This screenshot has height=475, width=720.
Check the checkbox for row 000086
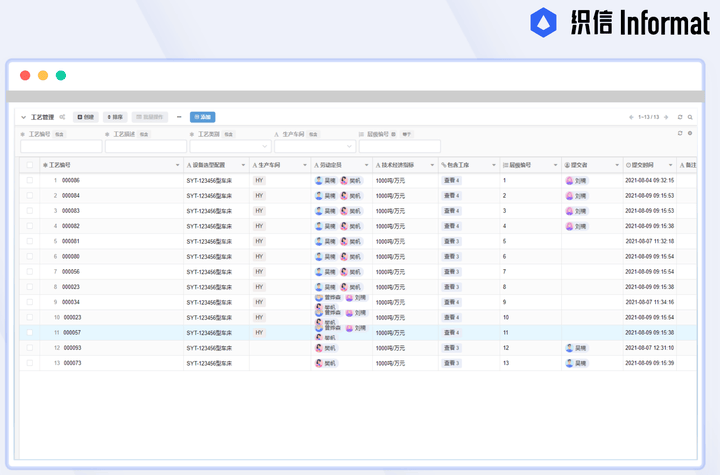(x=30, y=180)
